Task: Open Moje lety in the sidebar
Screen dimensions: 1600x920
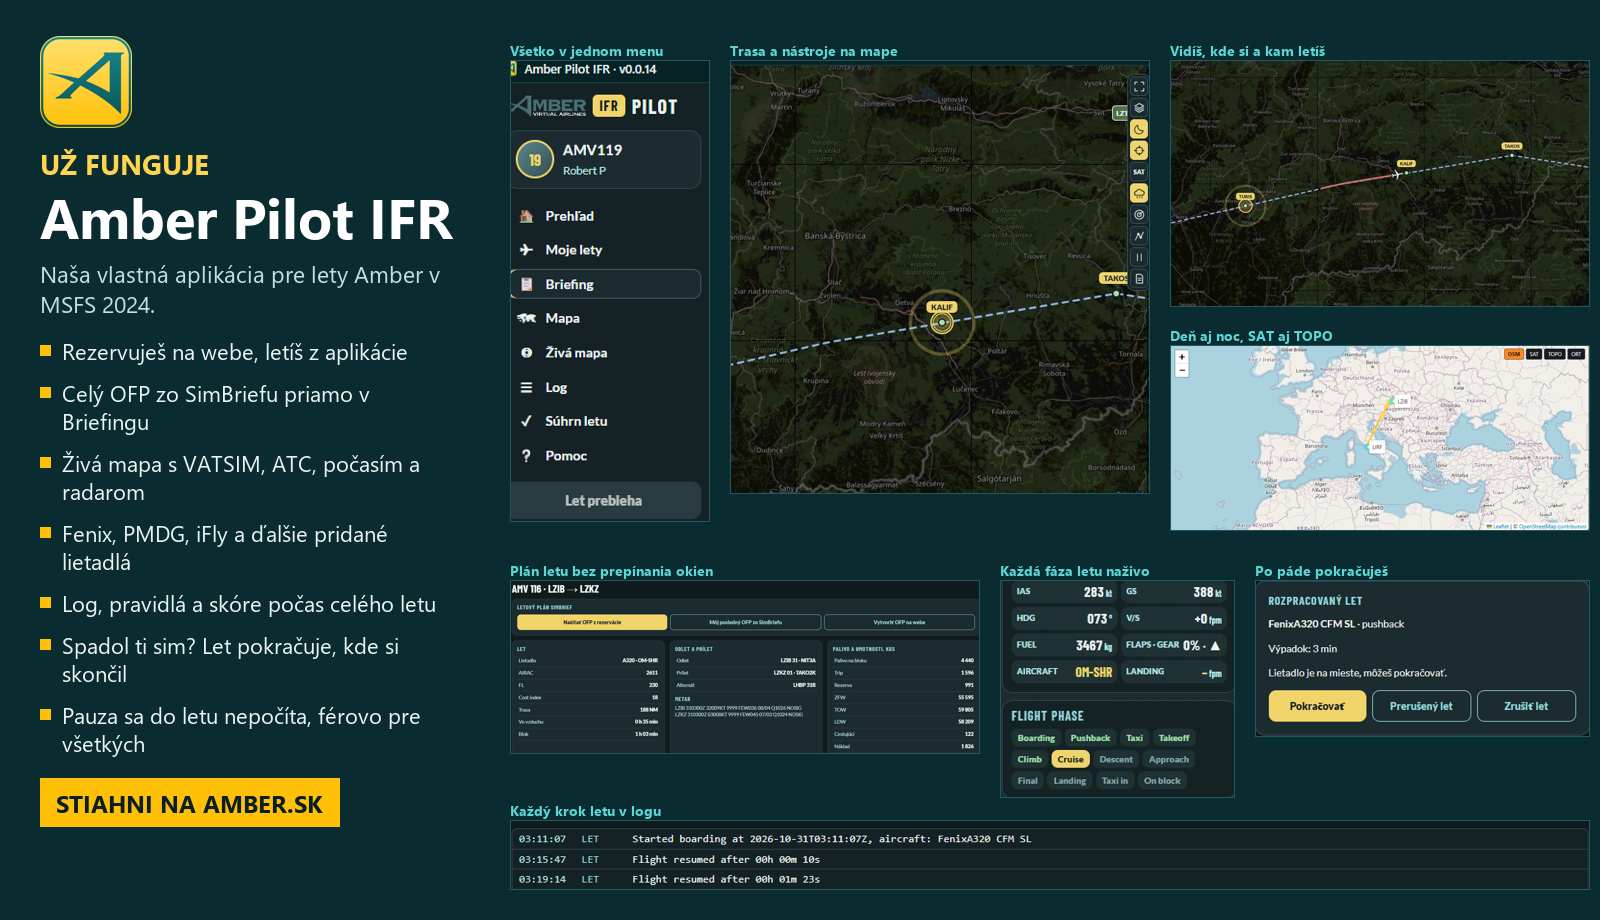Action: [605, 250]
